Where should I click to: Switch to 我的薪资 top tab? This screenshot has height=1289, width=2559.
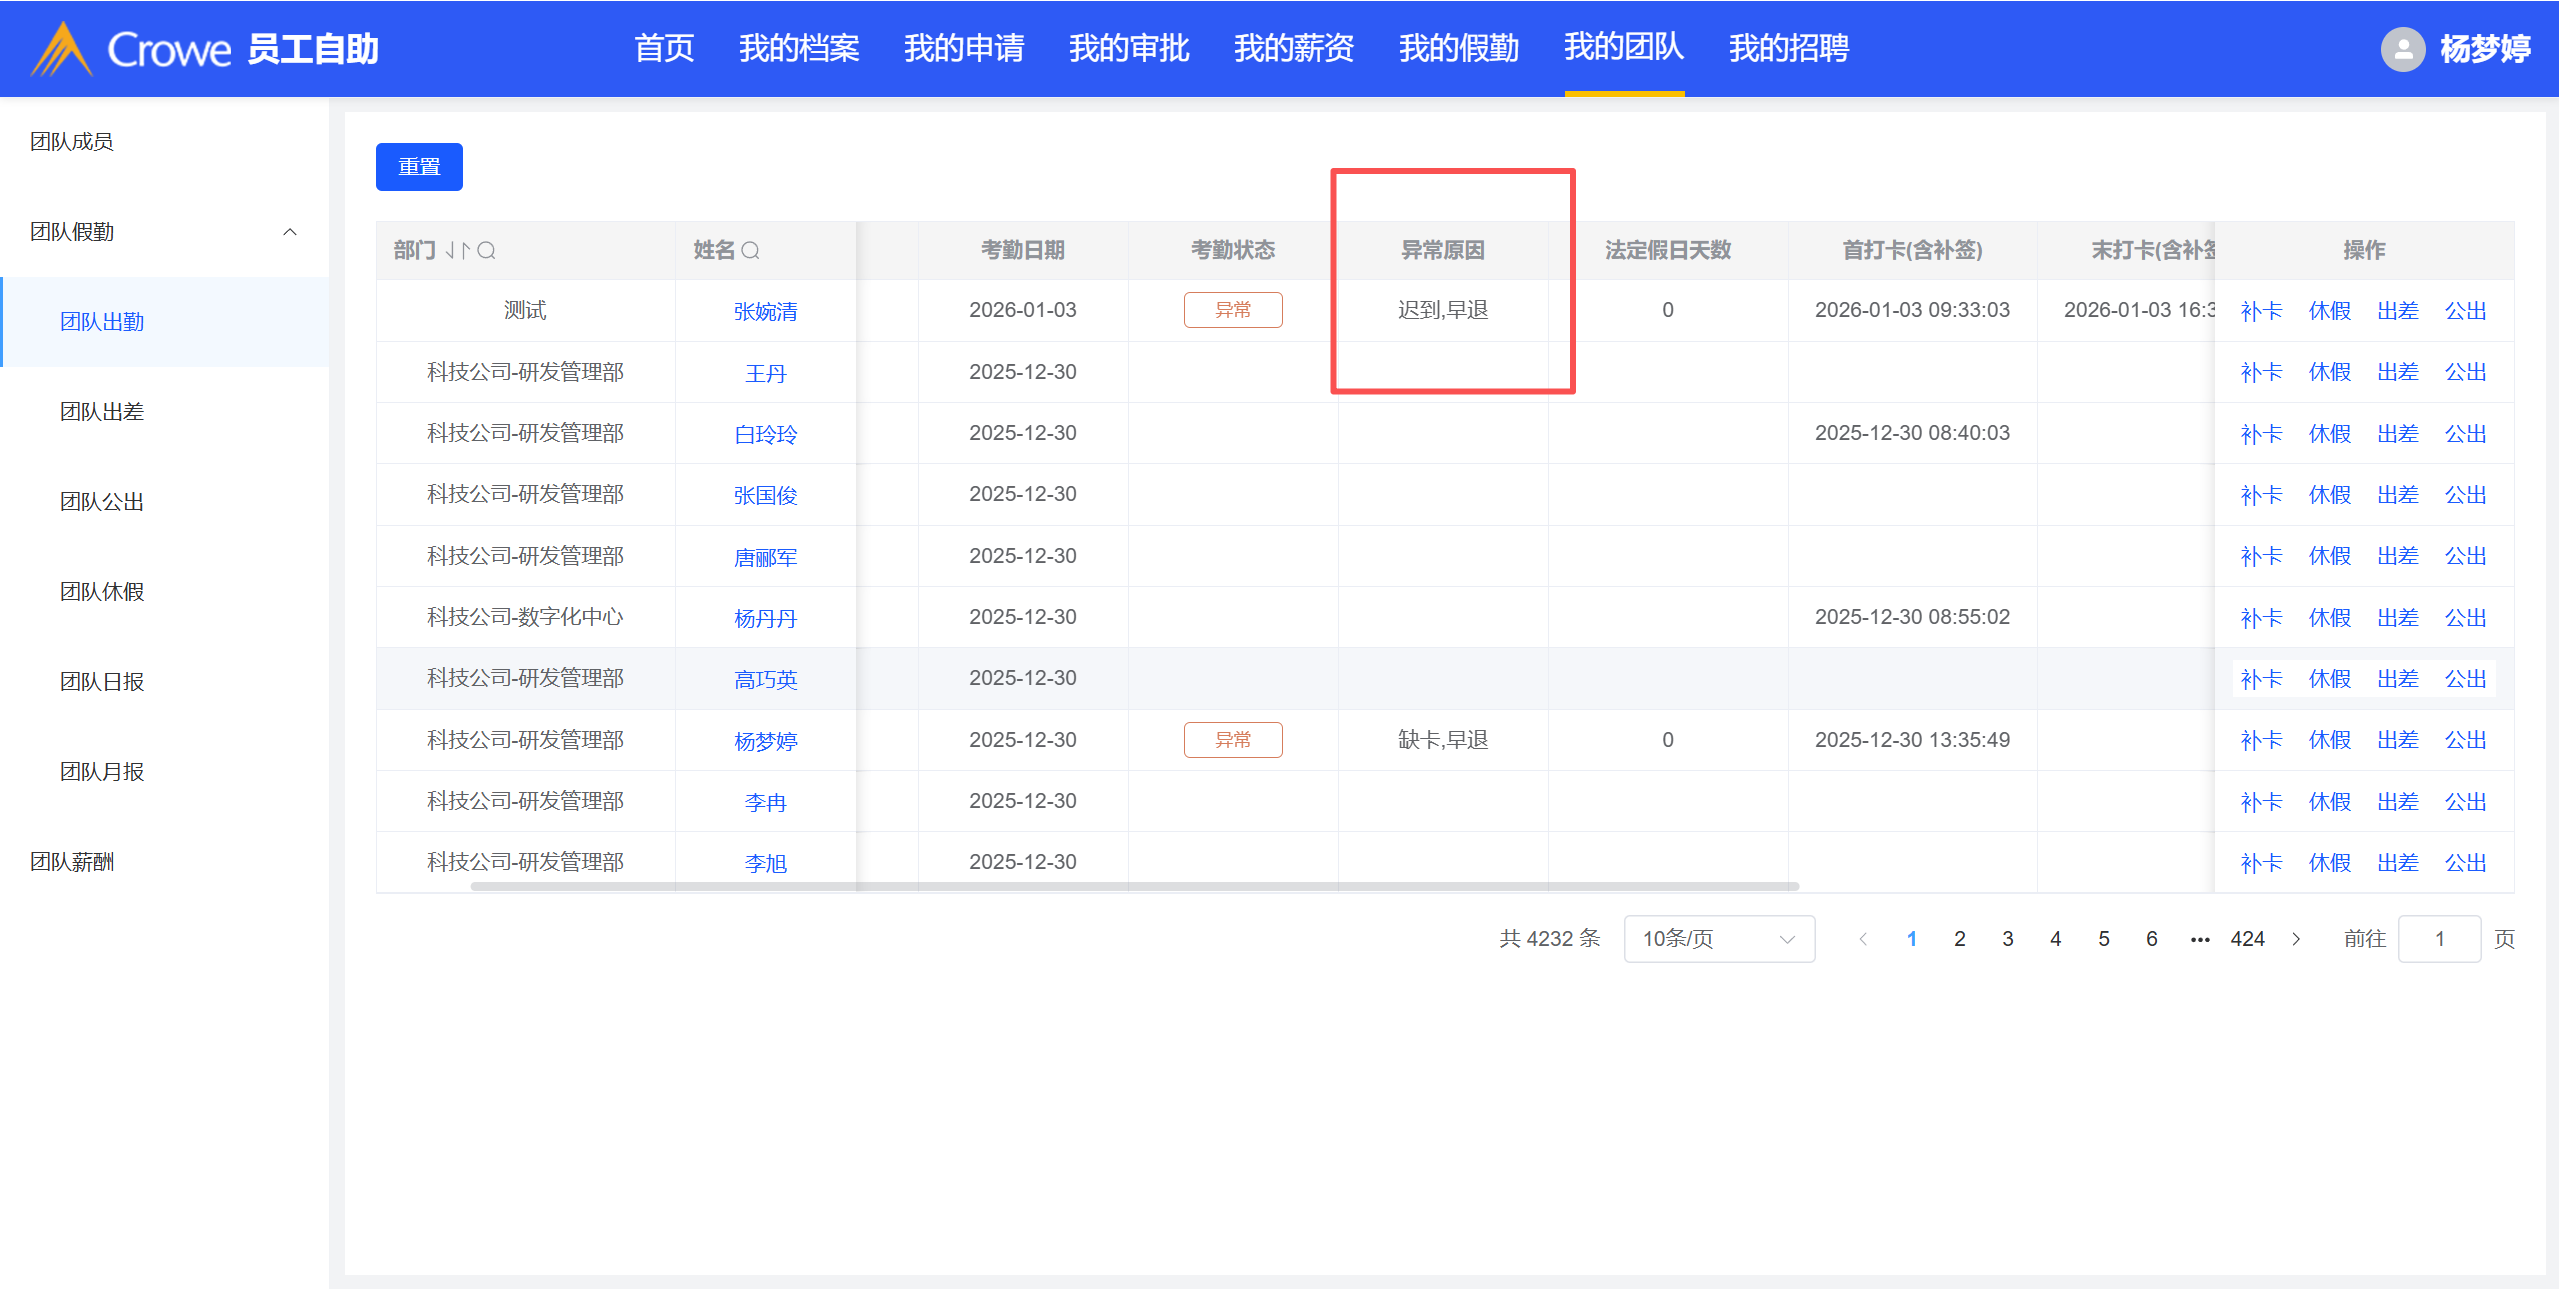1293,48
